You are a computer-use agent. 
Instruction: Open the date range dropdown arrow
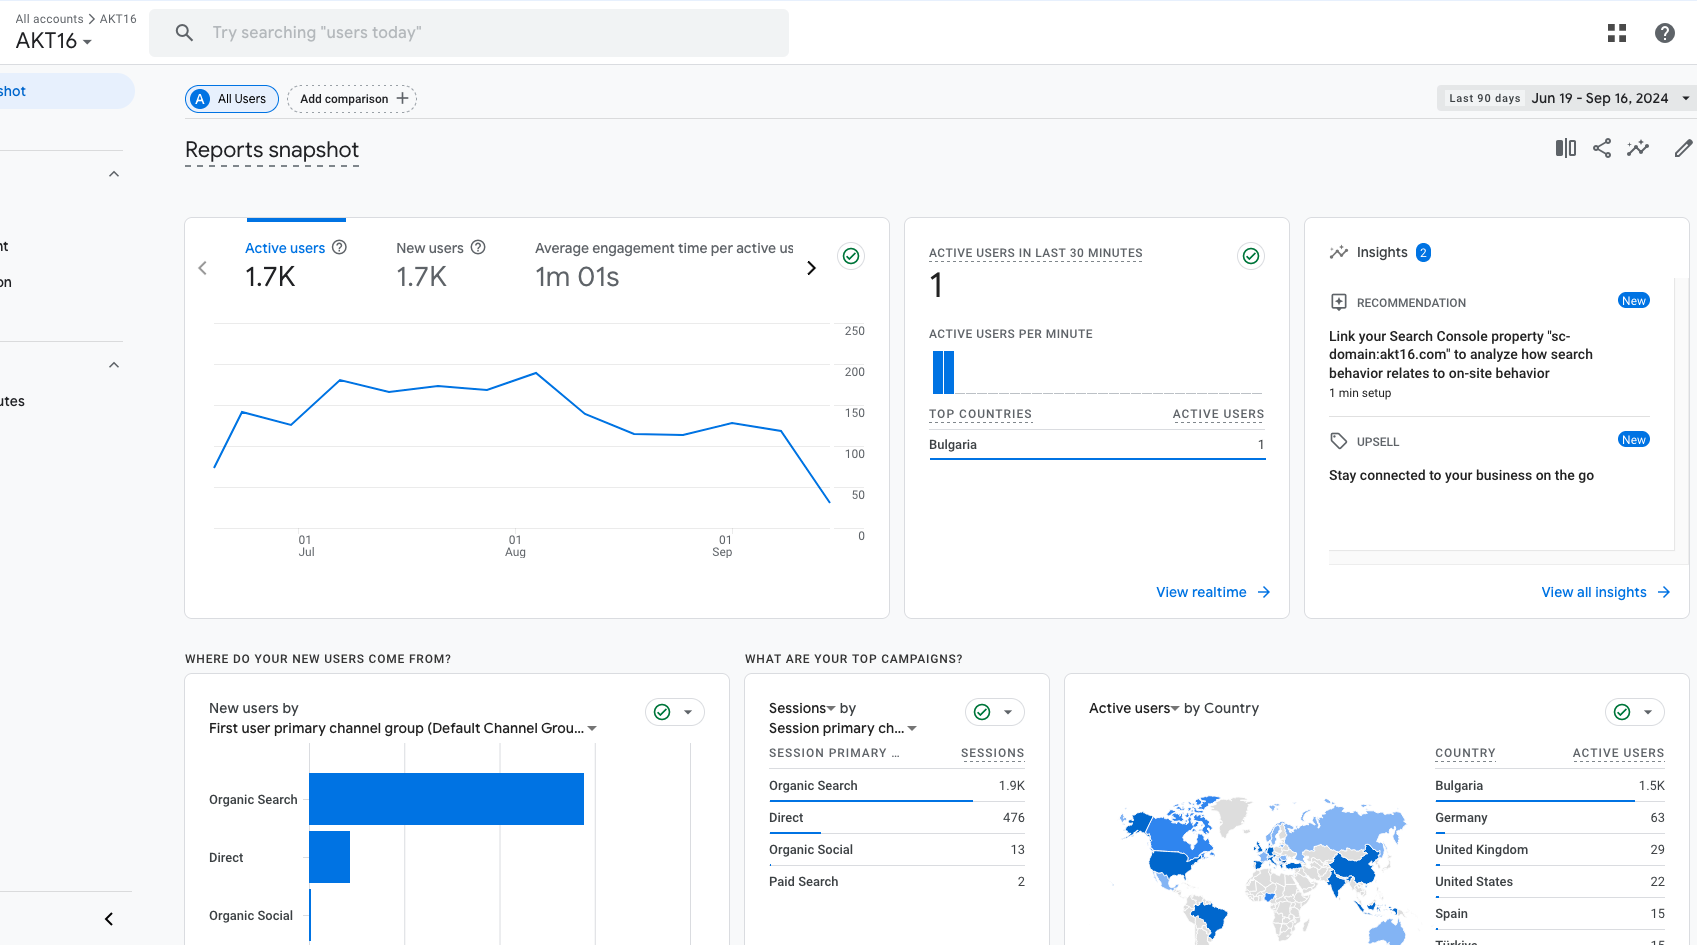pyautogui.click(x=1686, y=98)
